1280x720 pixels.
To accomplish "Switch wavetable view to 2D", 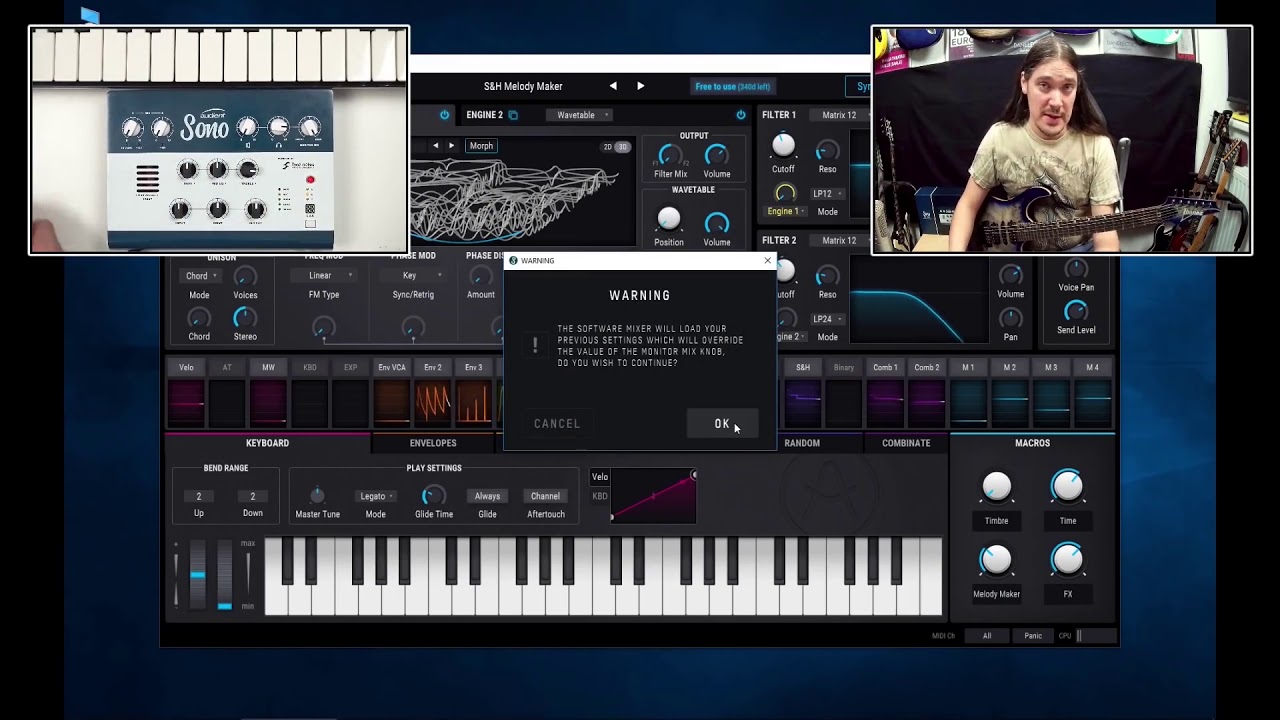I will coord(608,147).
